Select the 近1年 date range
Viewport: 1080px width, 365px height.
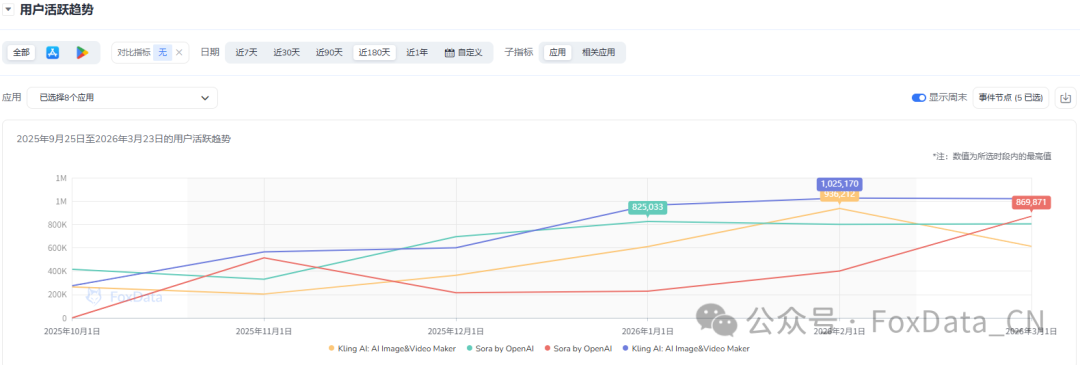(x=417, y=52)
